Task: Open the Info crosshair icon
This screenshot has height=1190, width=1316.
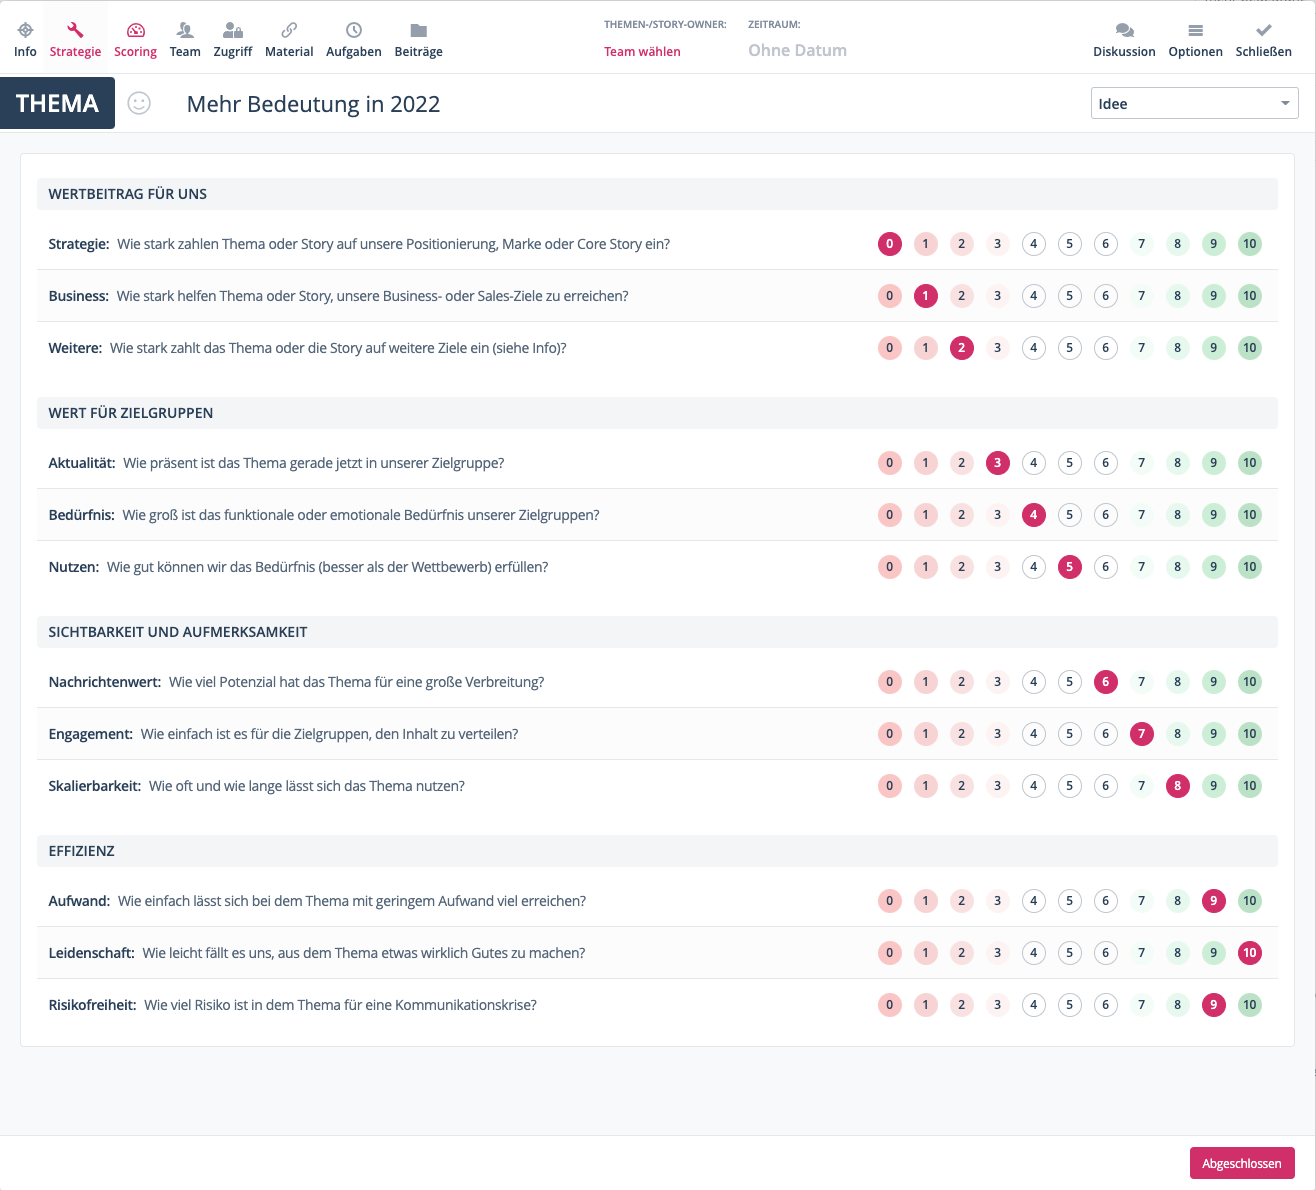Action: click(x=25, y=31)
